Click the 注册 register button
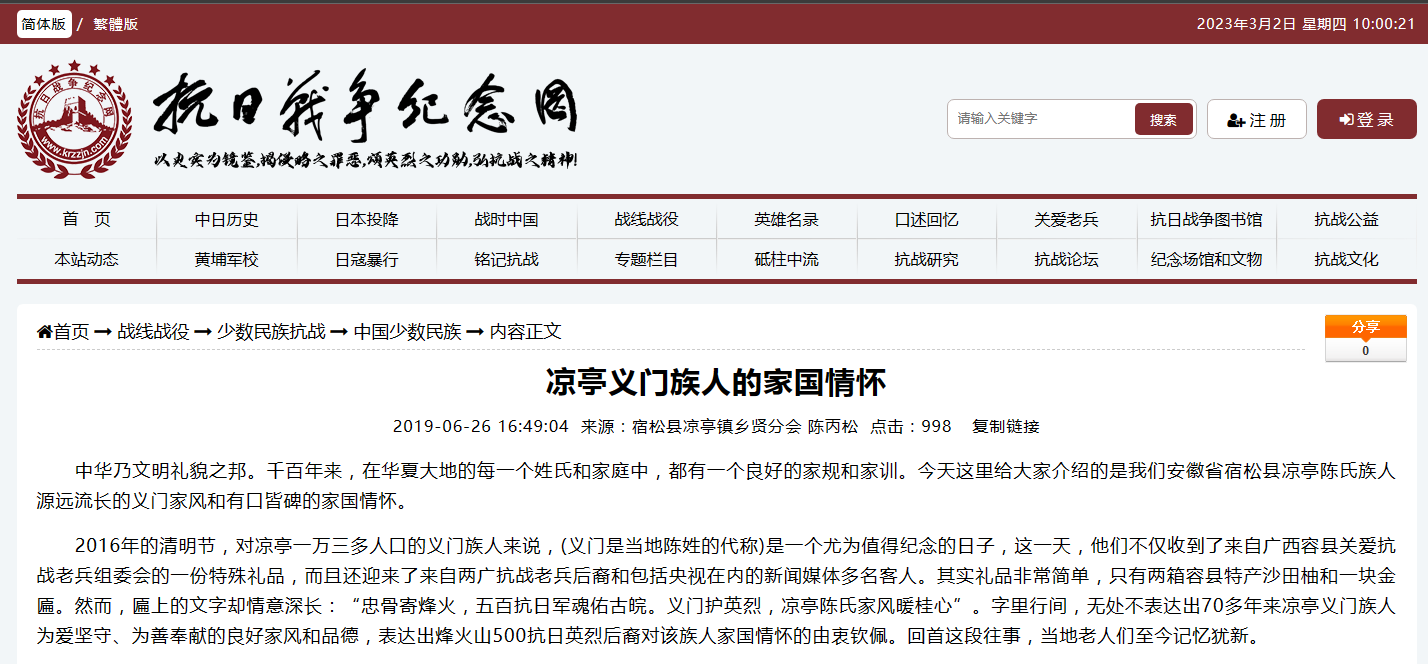 click(x=1256, y=120)
